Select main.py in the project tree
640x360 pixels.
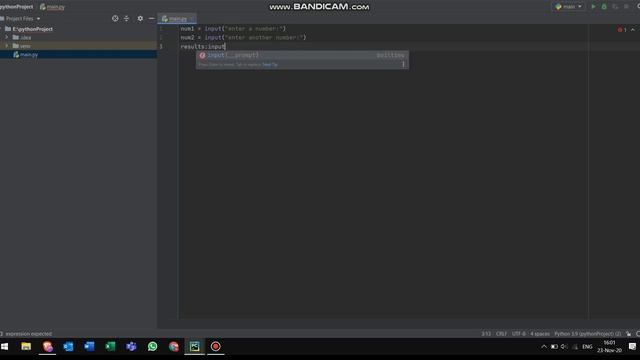[78, 54]
